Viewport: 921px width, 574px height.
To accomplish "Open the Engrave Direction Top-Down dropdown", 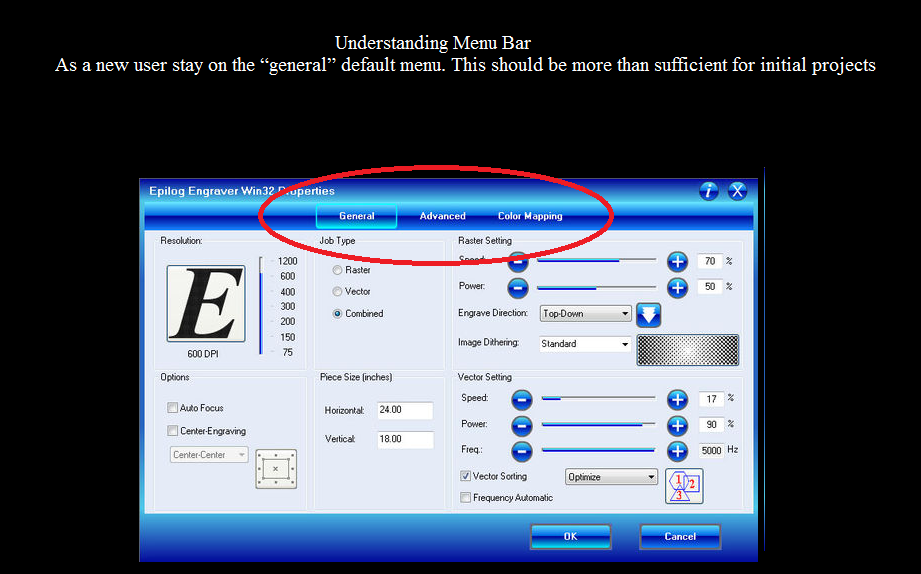I will (585, 314).
